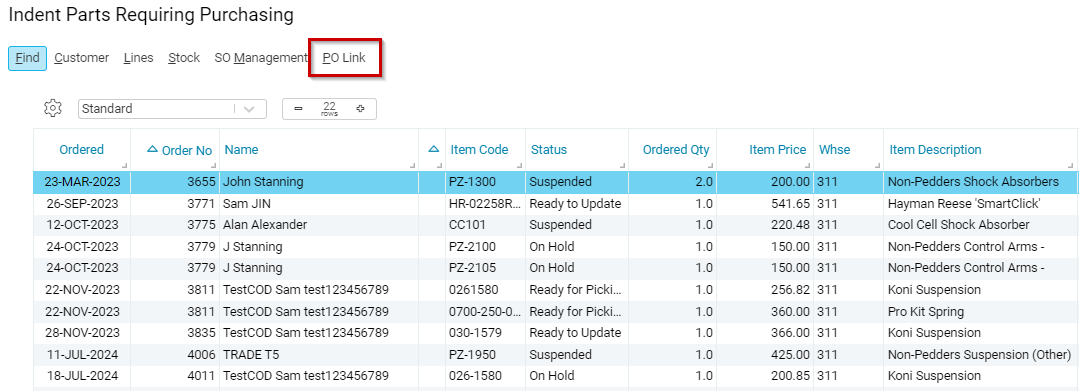Click the Find menu button

(x=28, y=59)
